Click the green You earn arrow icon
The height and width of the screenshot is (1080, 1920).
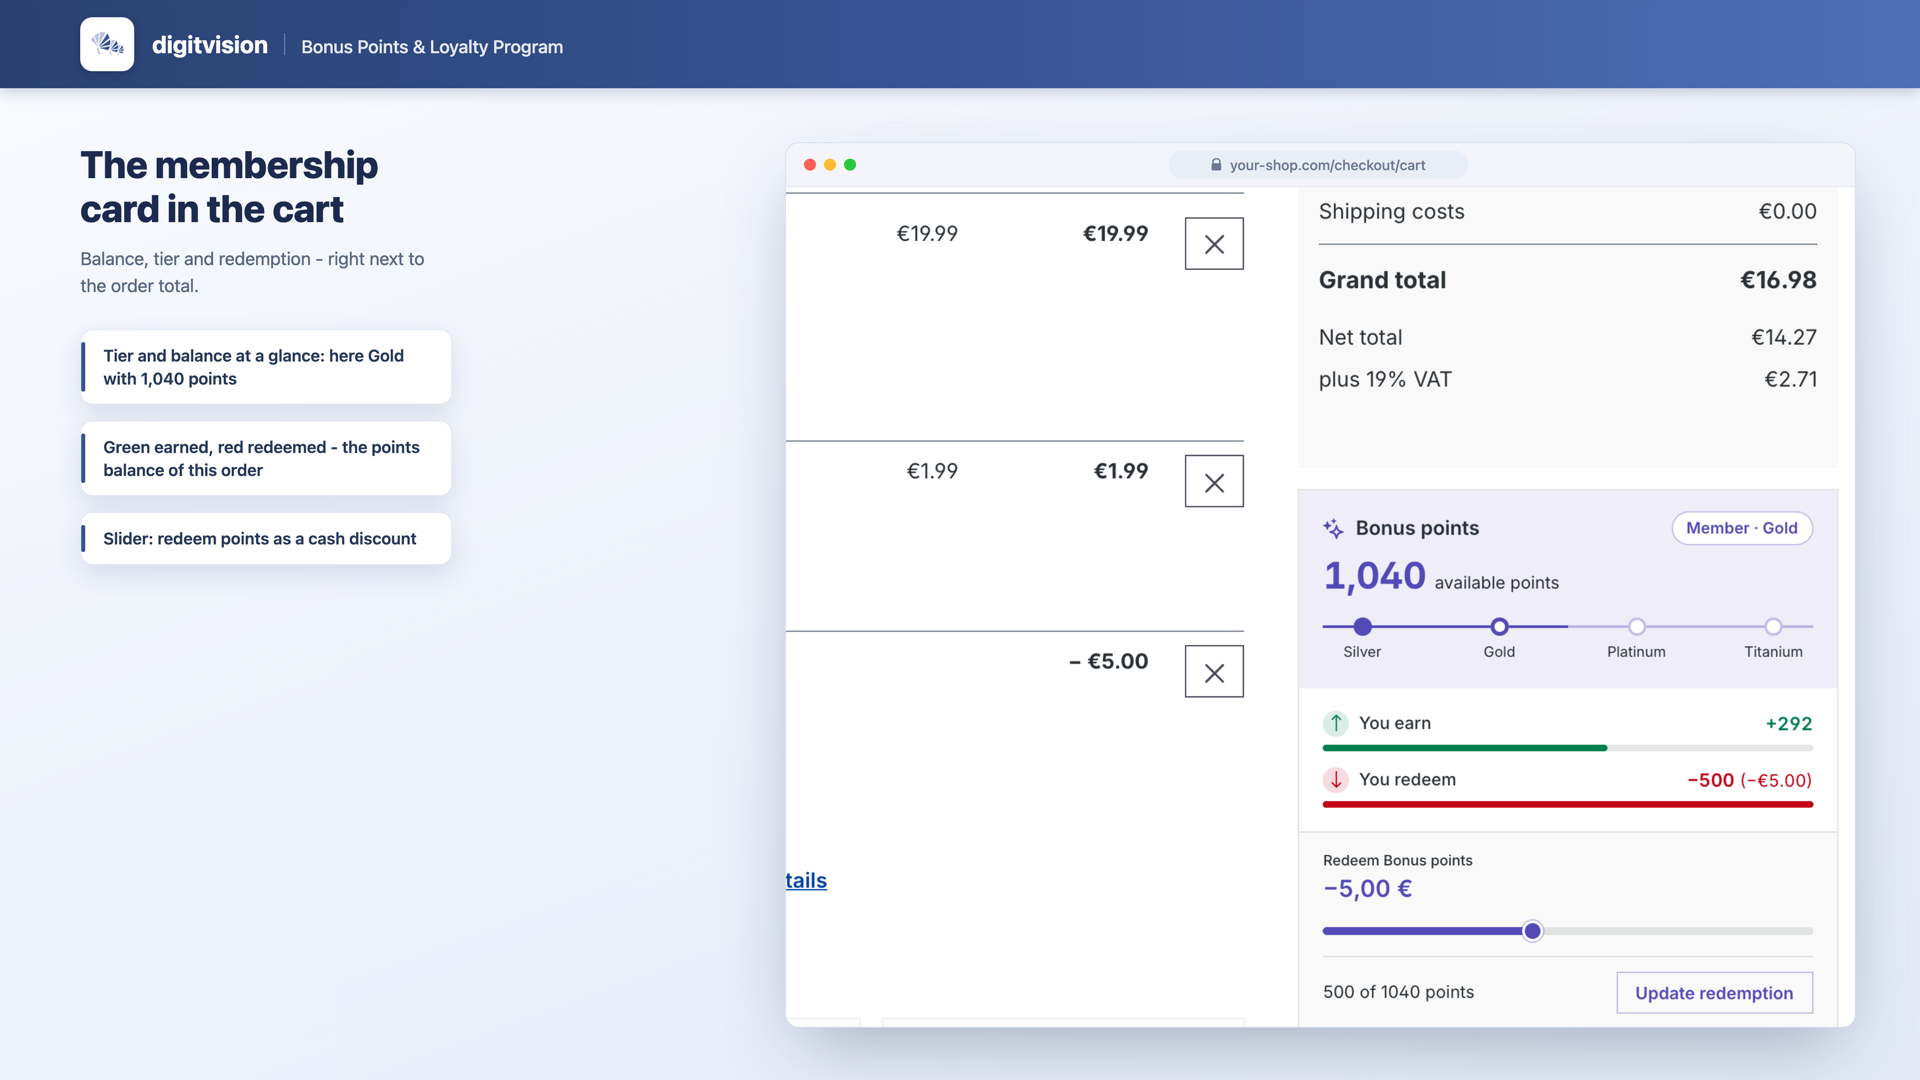(1336, 723)
